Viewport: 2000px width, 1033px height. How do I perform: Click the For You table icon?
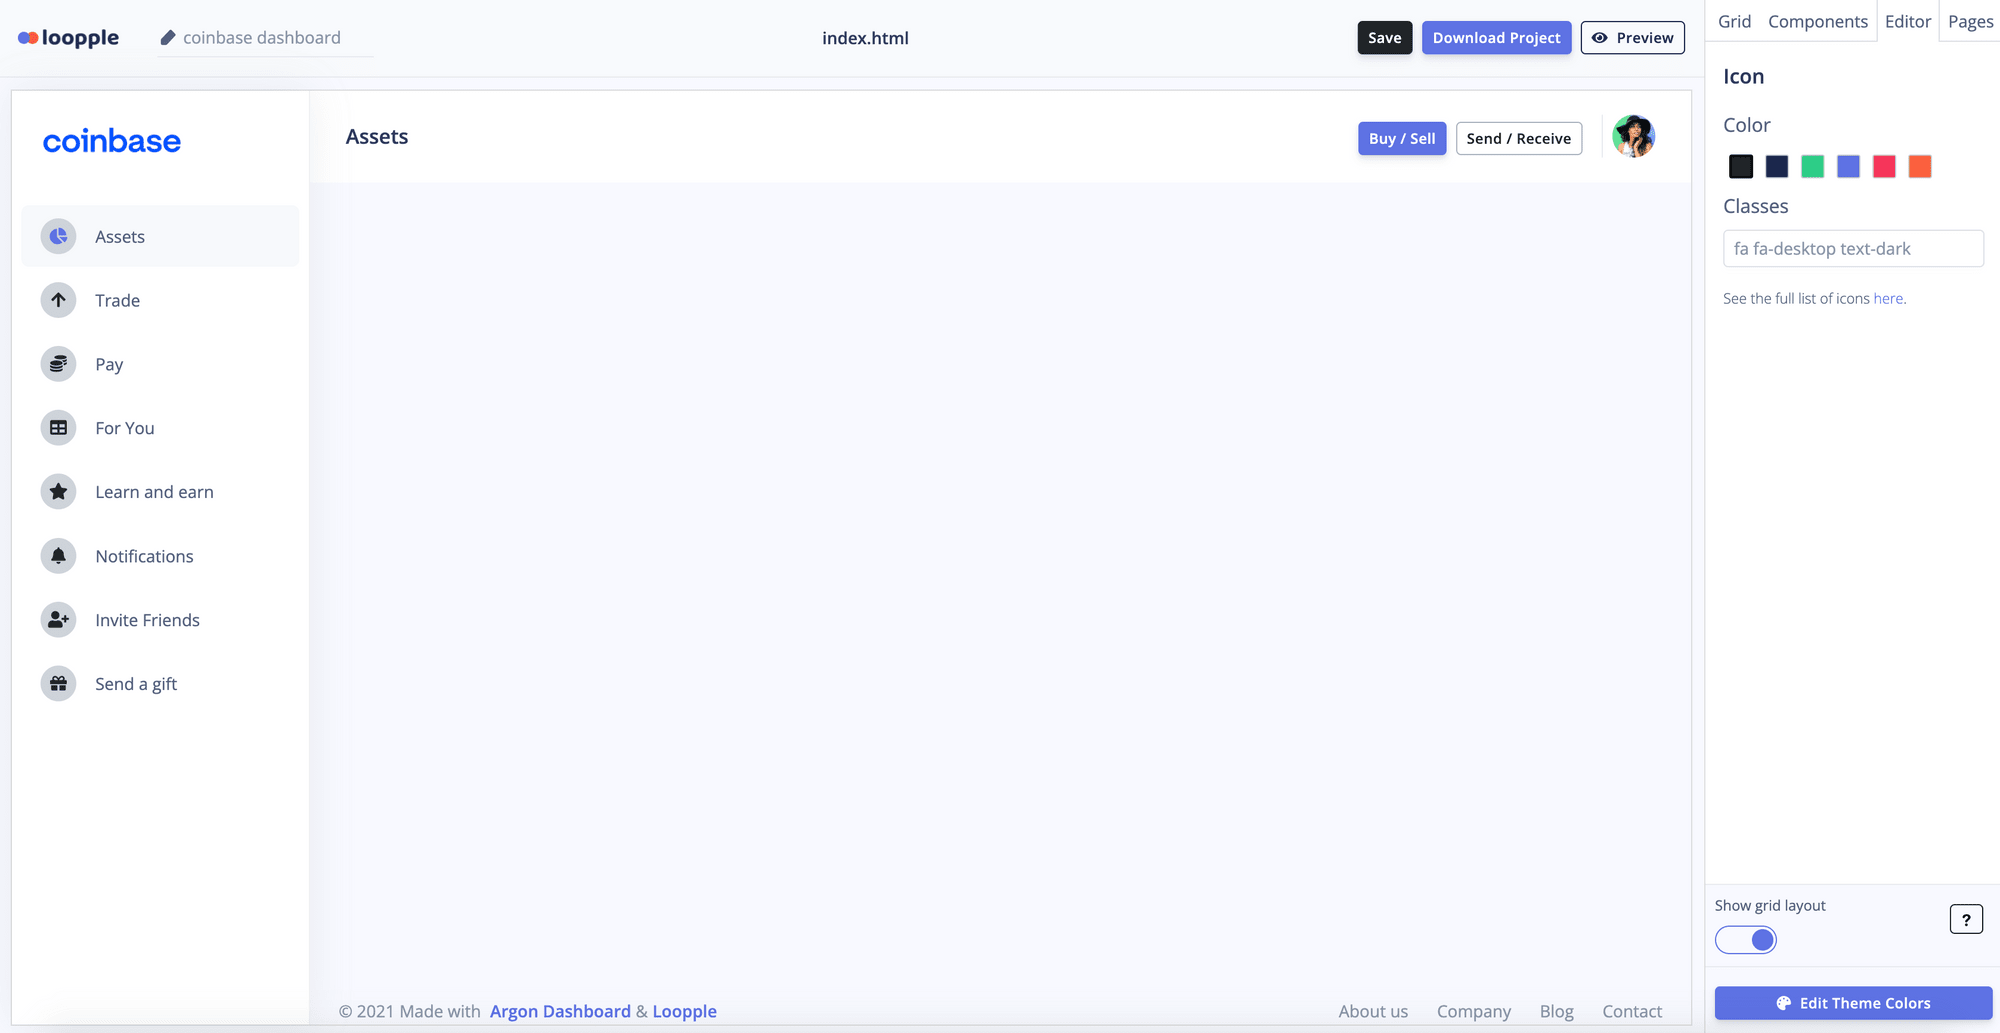coord(58,428)
